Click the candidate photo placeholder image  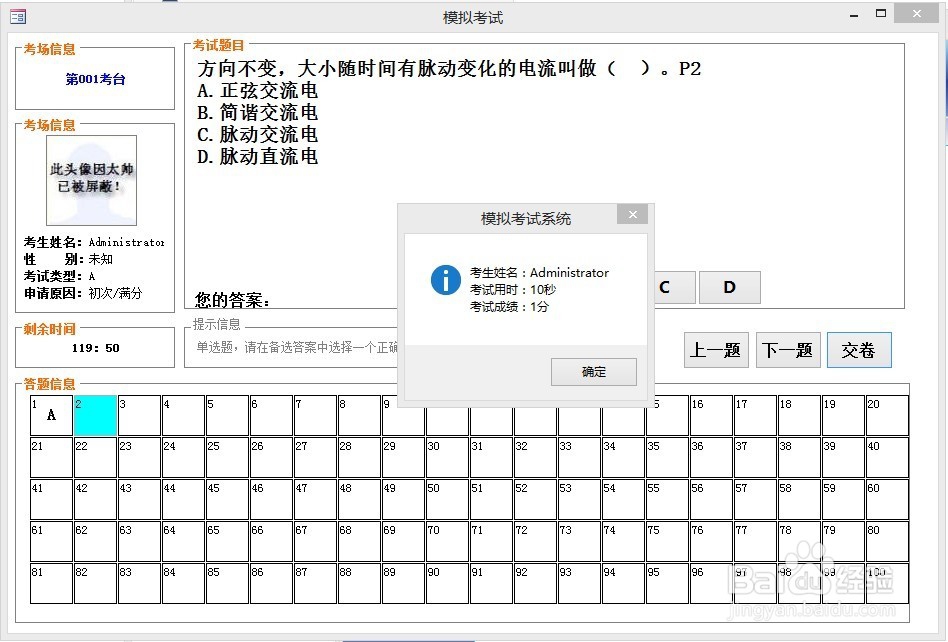click(x=91, y=181)
